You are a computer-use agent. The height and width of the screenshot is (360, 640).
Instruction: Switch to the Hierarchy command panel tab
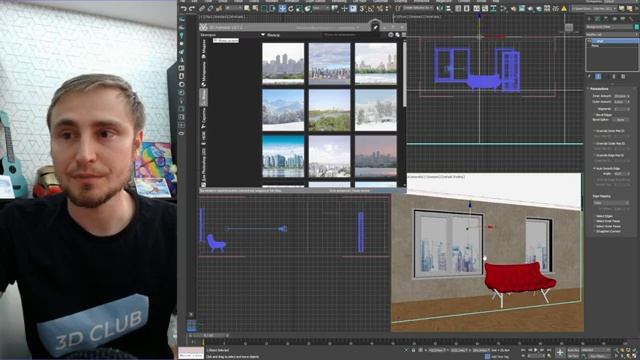(606, 19)
